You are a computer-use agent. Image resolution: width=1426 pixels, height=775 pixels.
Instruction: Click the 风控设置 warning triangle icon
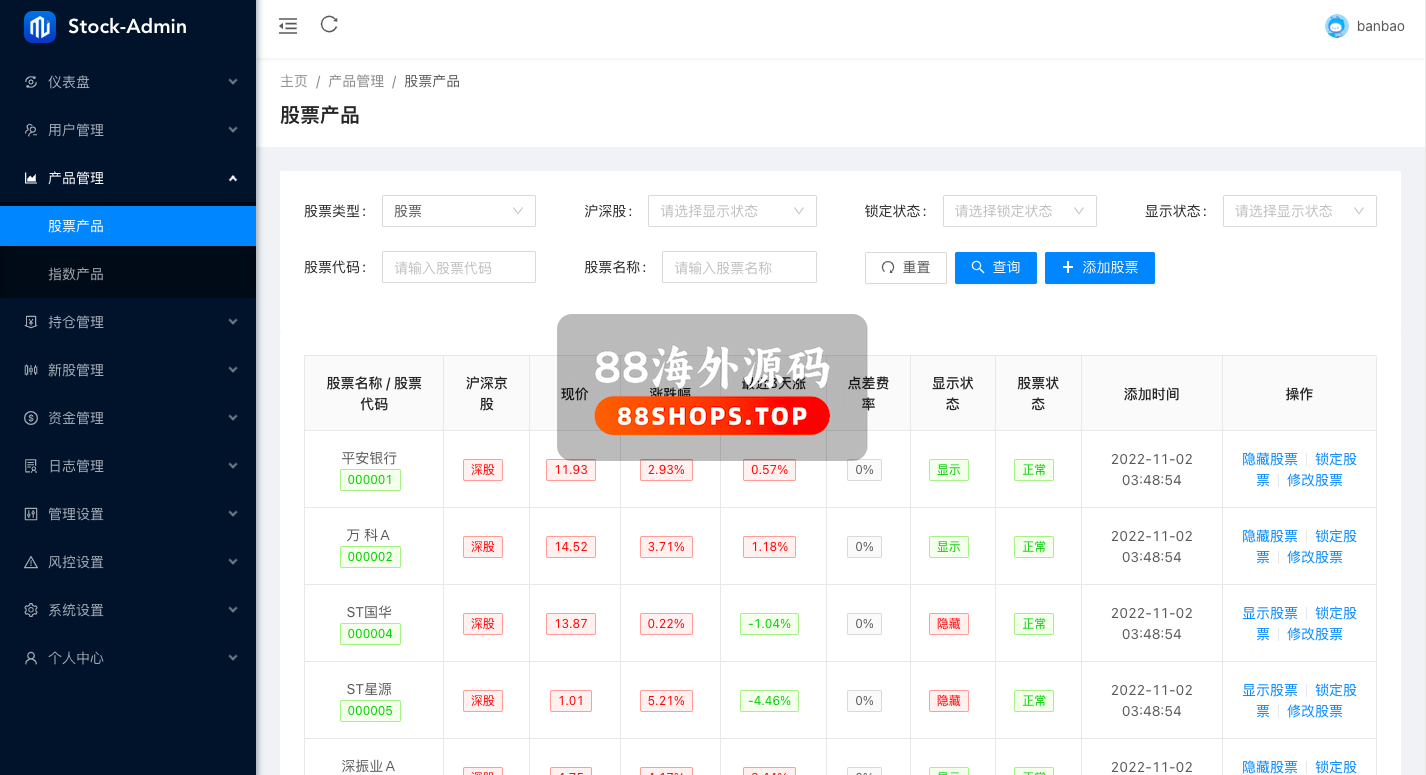click(31, 562)
